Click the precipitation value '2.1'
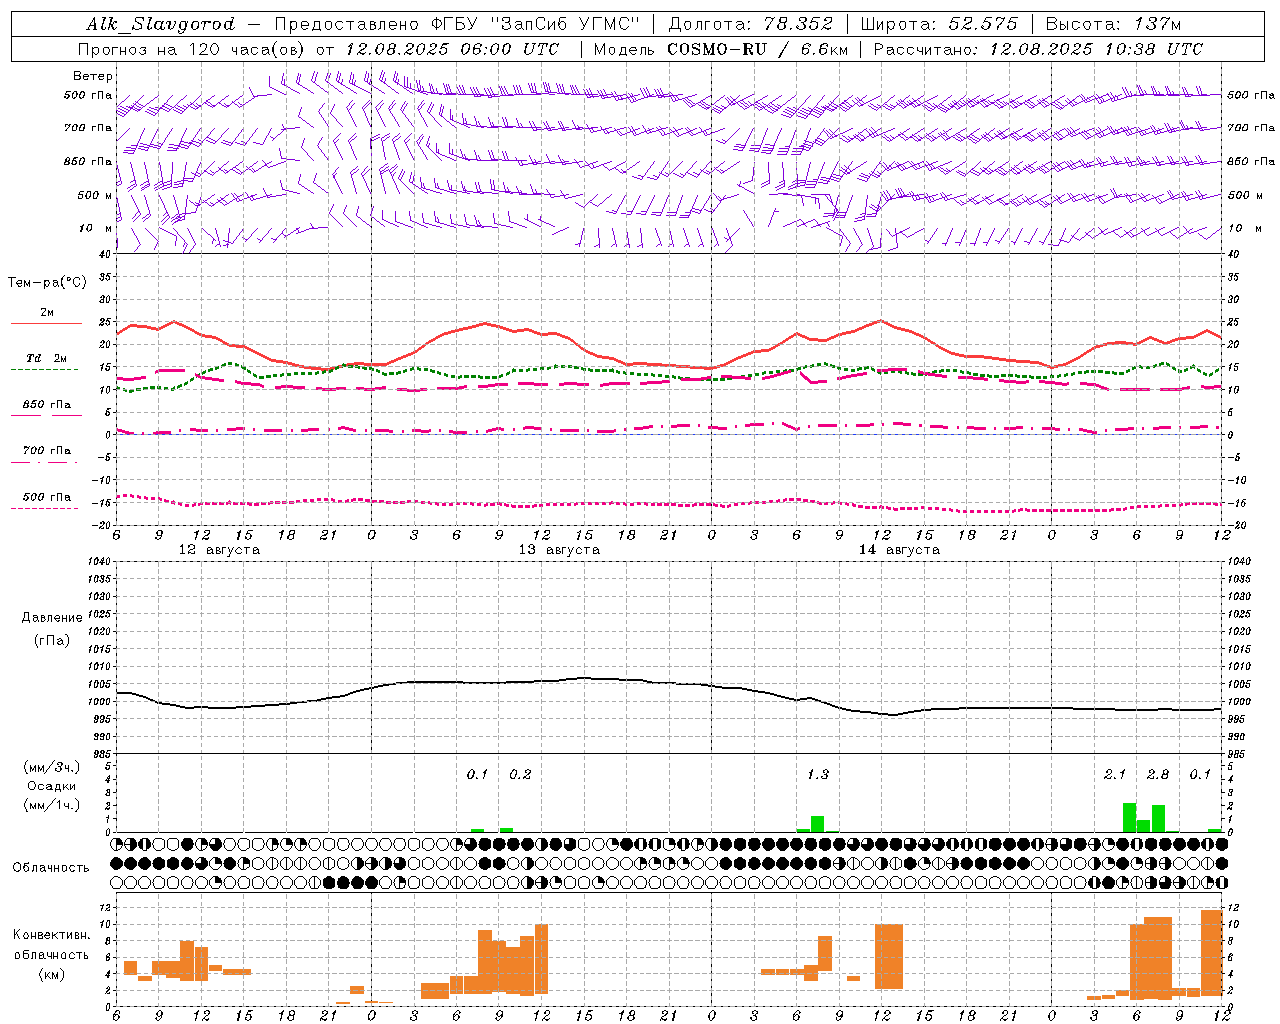 click(1115, 774)
